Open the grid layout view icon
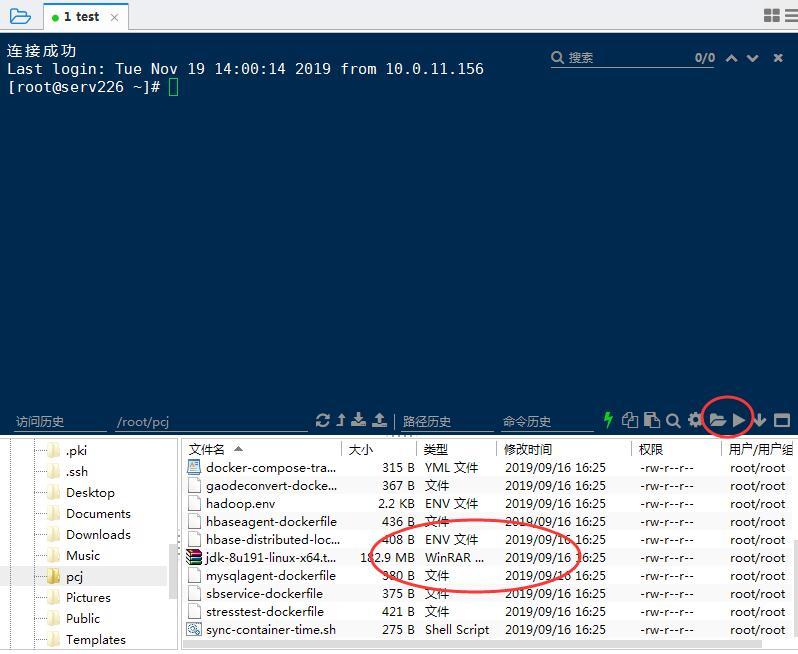 pos(772,16)
